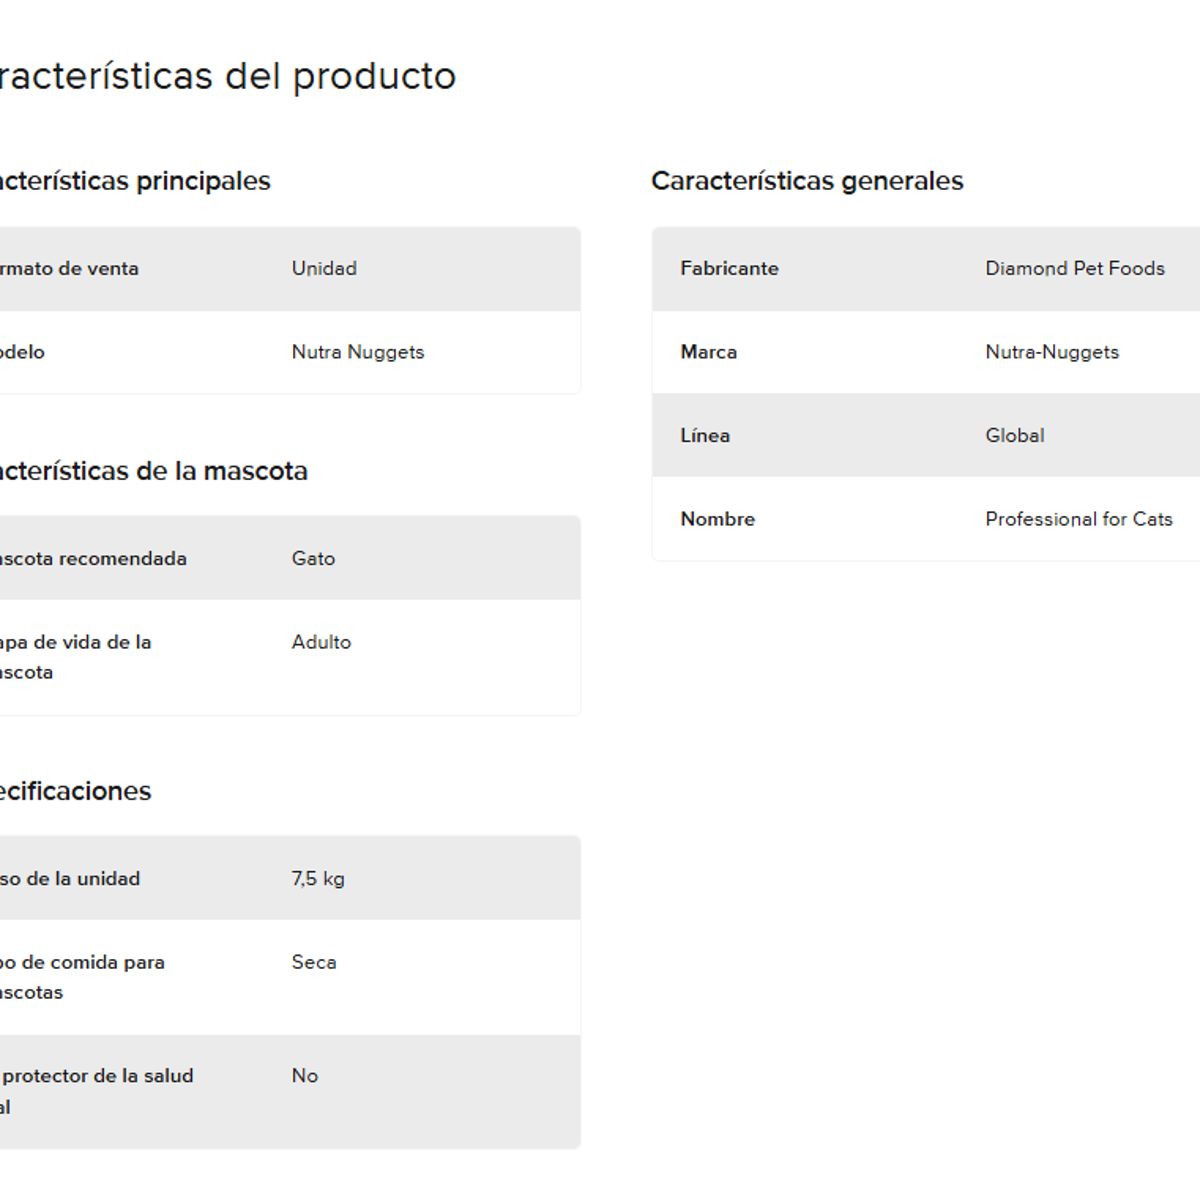The width and height of the screenshot is (1200, 1200).
Task: Click the Marca value "Nutra-Nuggets"
Action: pyautogui.click(x=1052, y=352)
